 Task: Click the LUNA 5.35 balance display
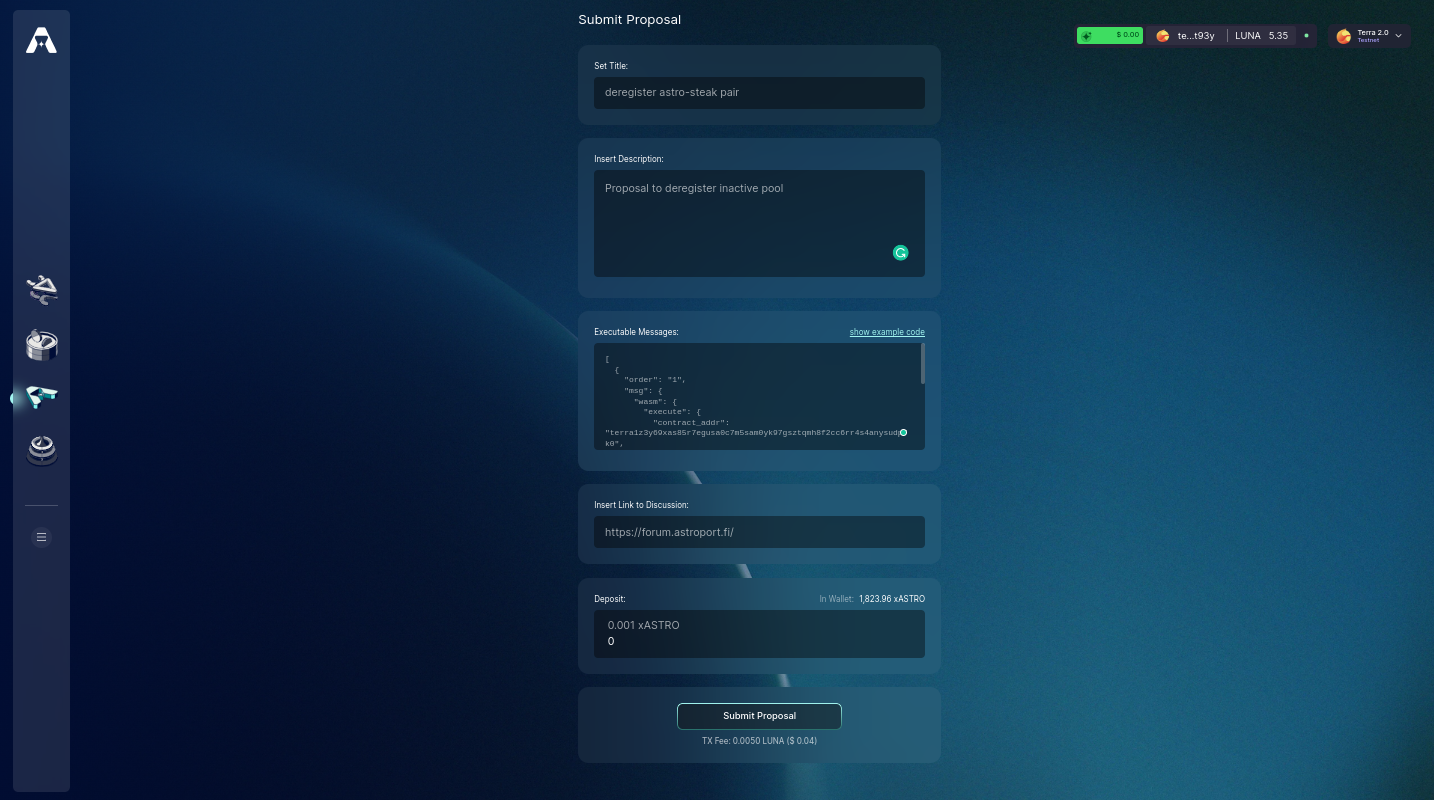tap(1261, 36)
